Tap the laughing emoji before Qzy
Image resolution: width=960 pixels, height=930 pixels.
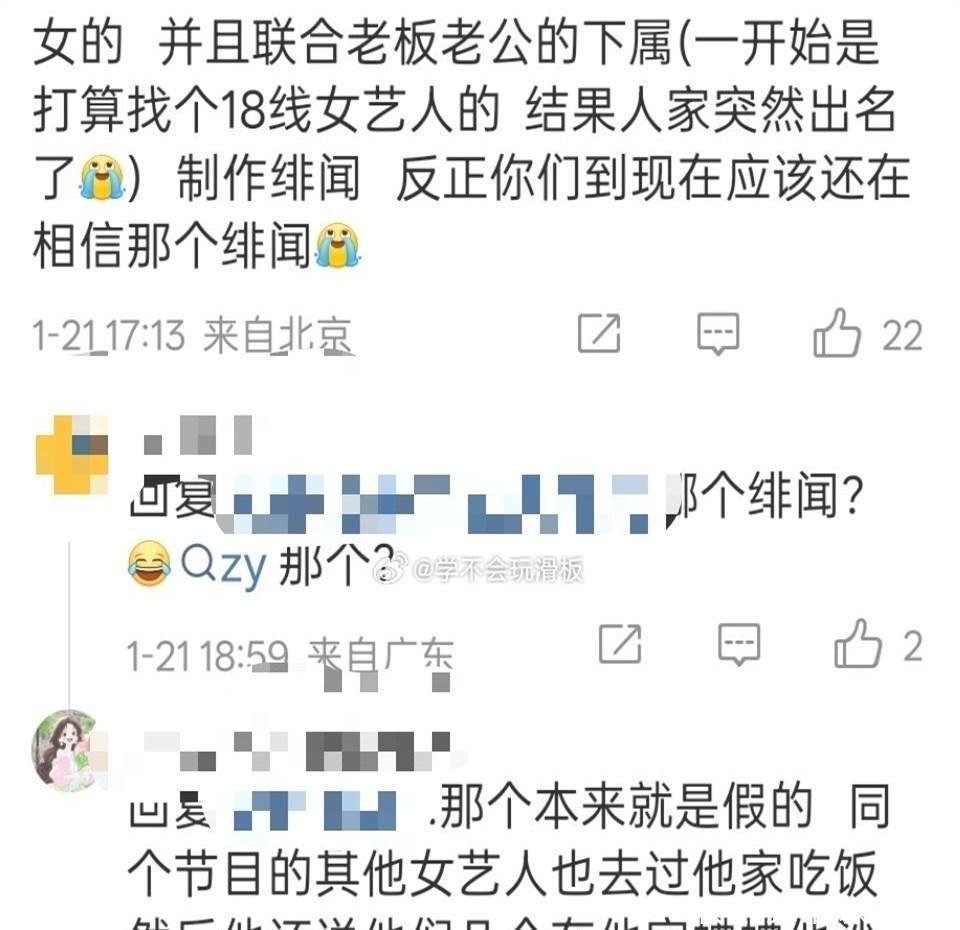coord(149,564)
